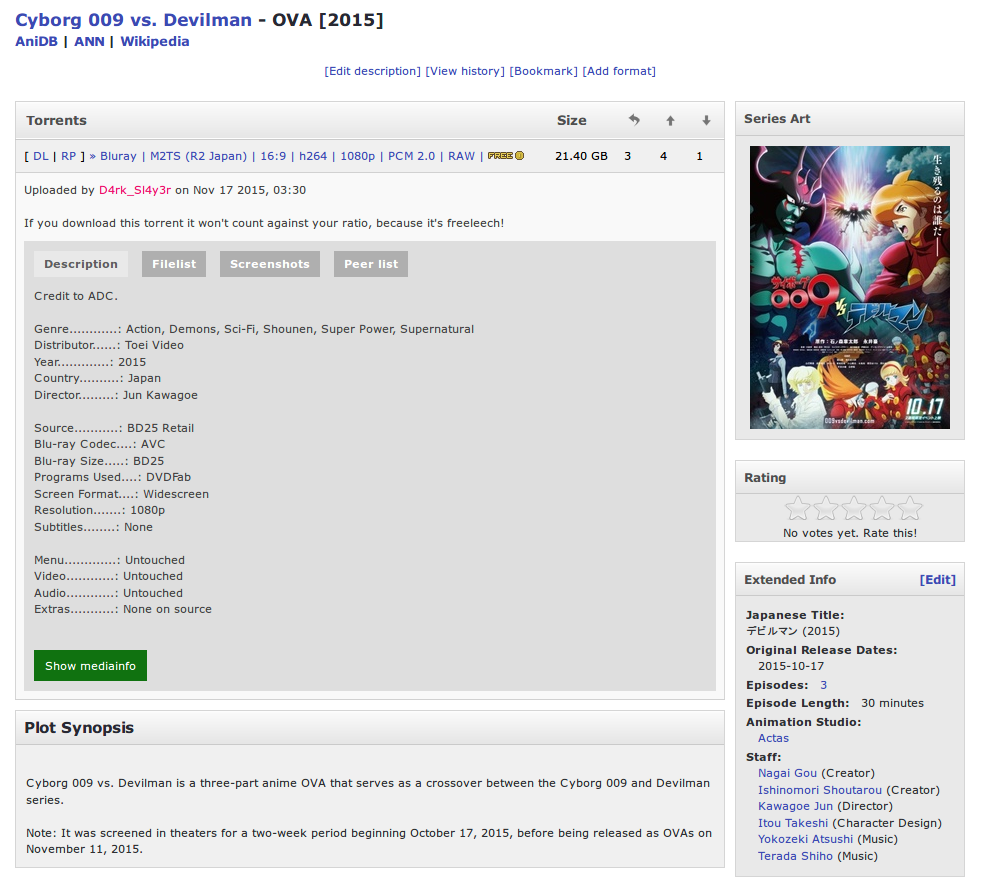Click the leechers down-arrow icon

coord(706,121)
